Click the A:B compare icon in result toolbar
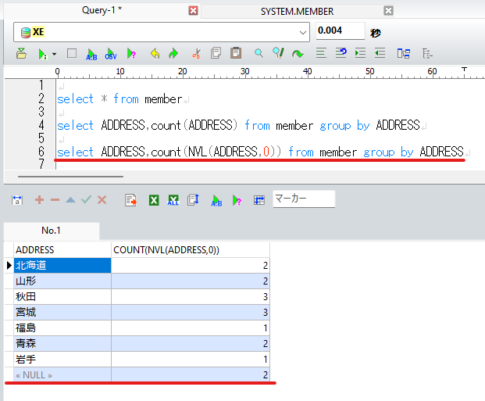 pos(216,200)
